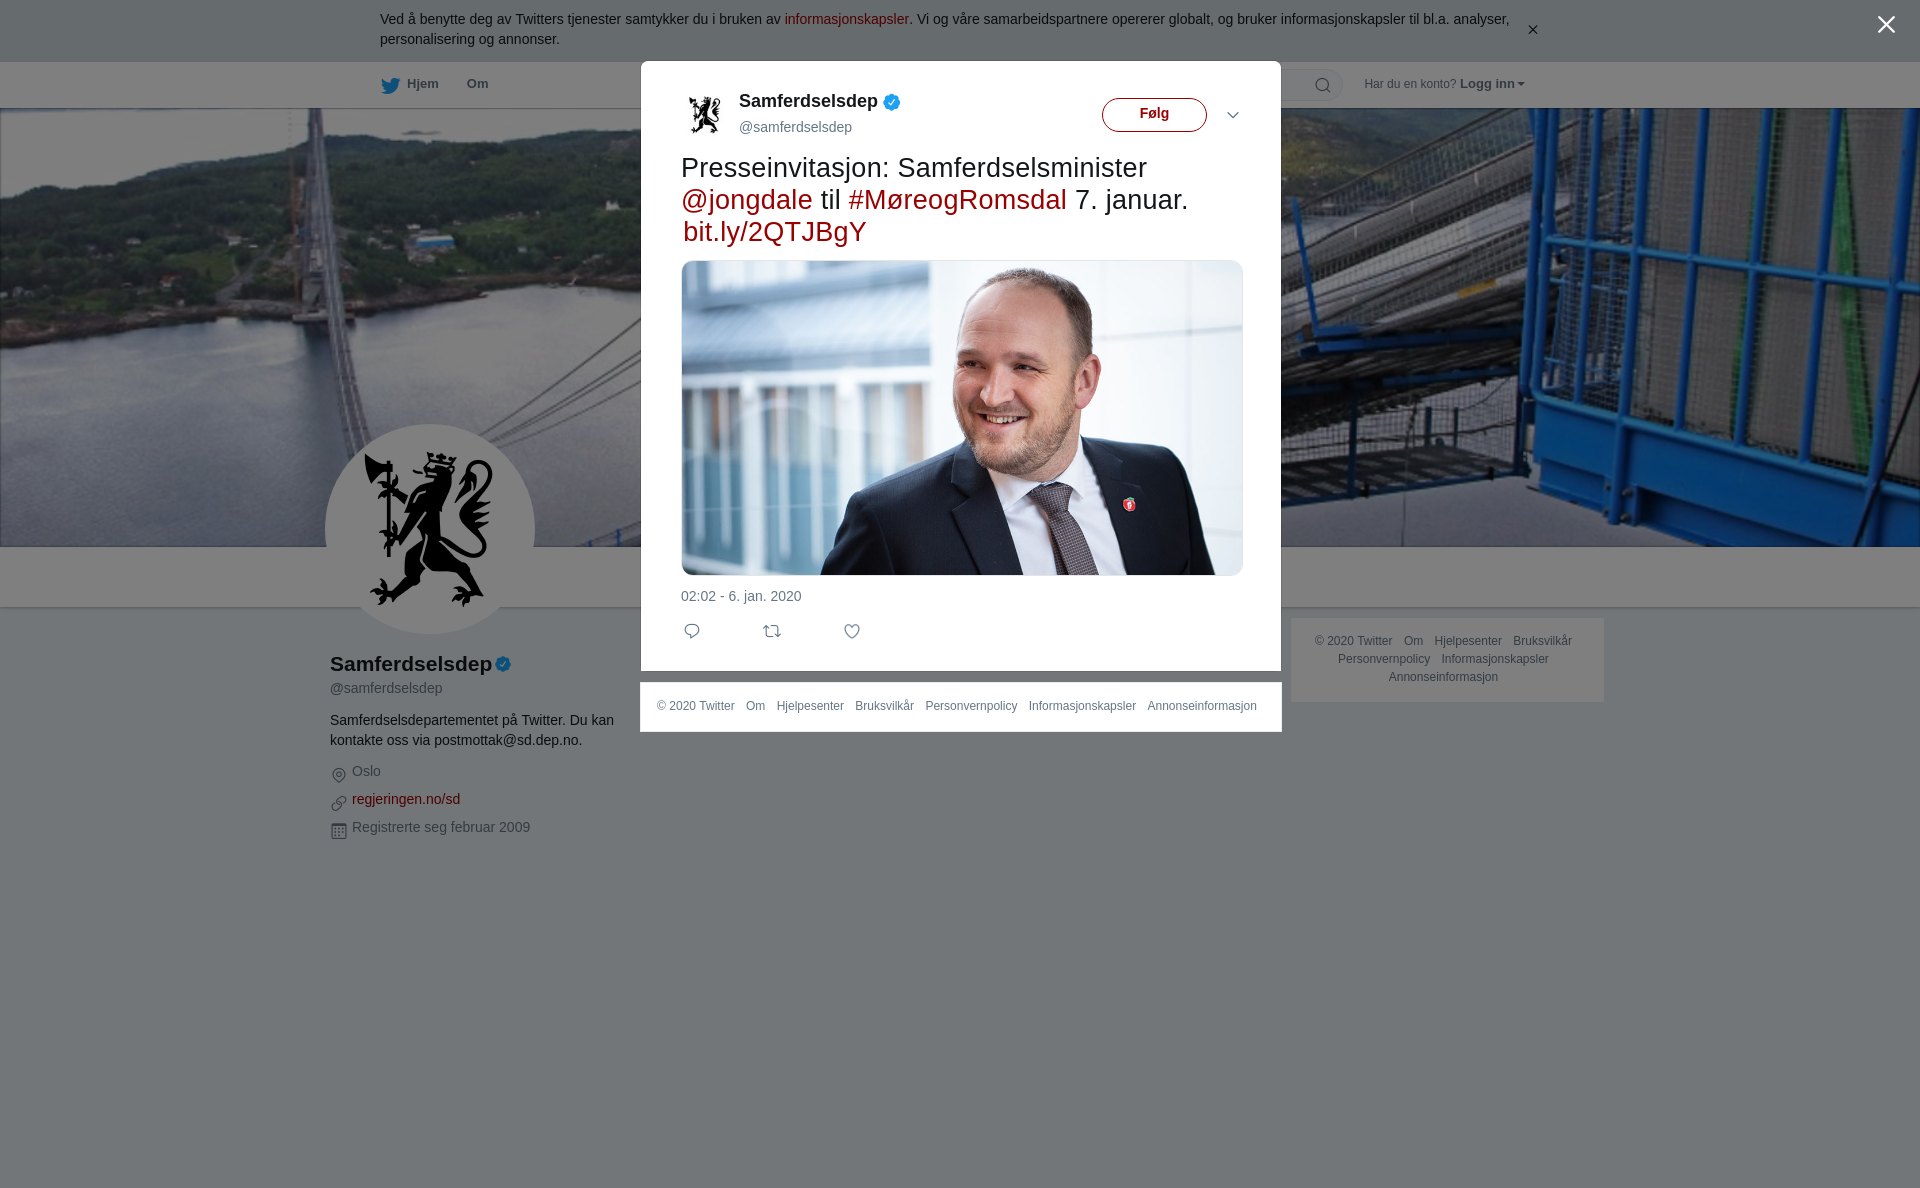The height and width of the screenshot is (1188, 1920).
Task: Open the tweet options chevron menu
Action: click(1233, 115)
